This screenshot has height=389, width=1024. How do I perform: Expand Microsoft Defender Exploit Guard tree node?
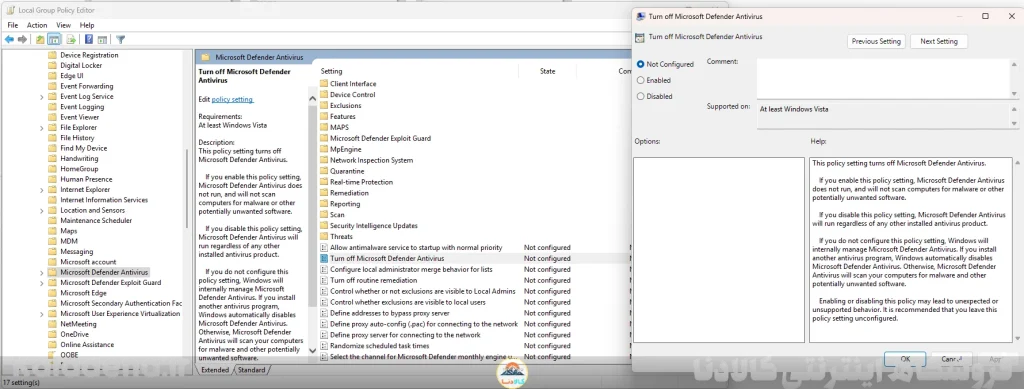pyautogui.click(x=42, y=283)
